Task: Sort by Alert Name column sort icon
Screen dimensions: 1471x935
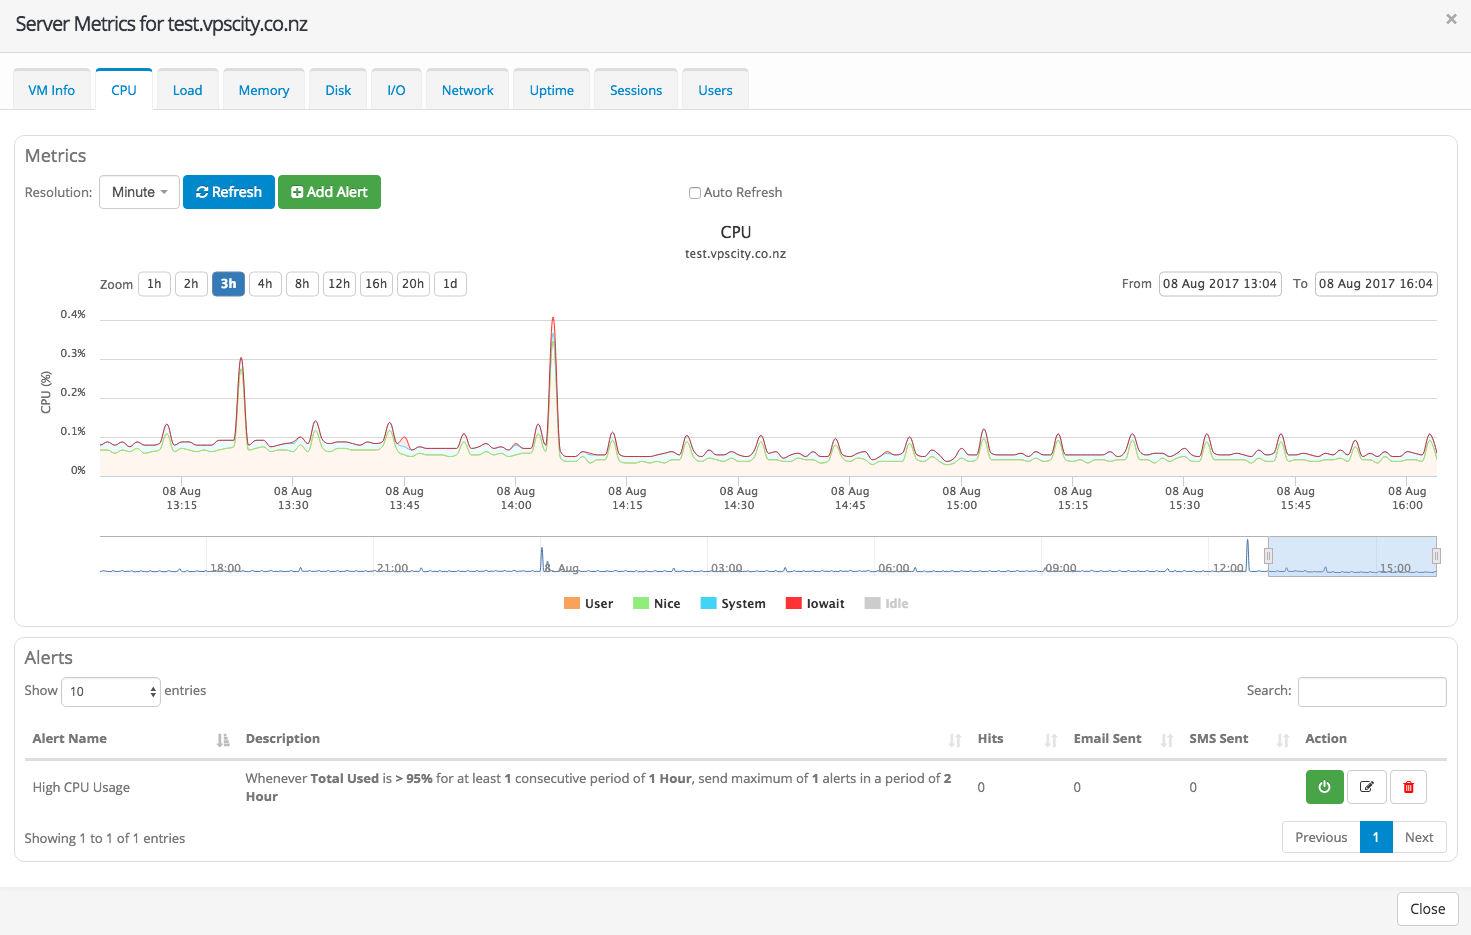Action: 223,740
